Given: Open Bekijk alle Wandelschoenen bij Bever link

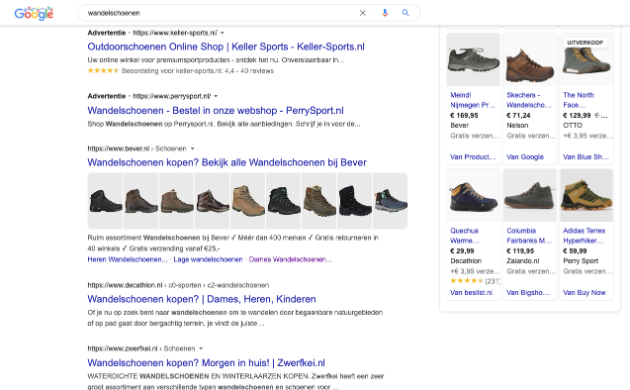Looking at the screenshot, I should [x=227, y=162].
